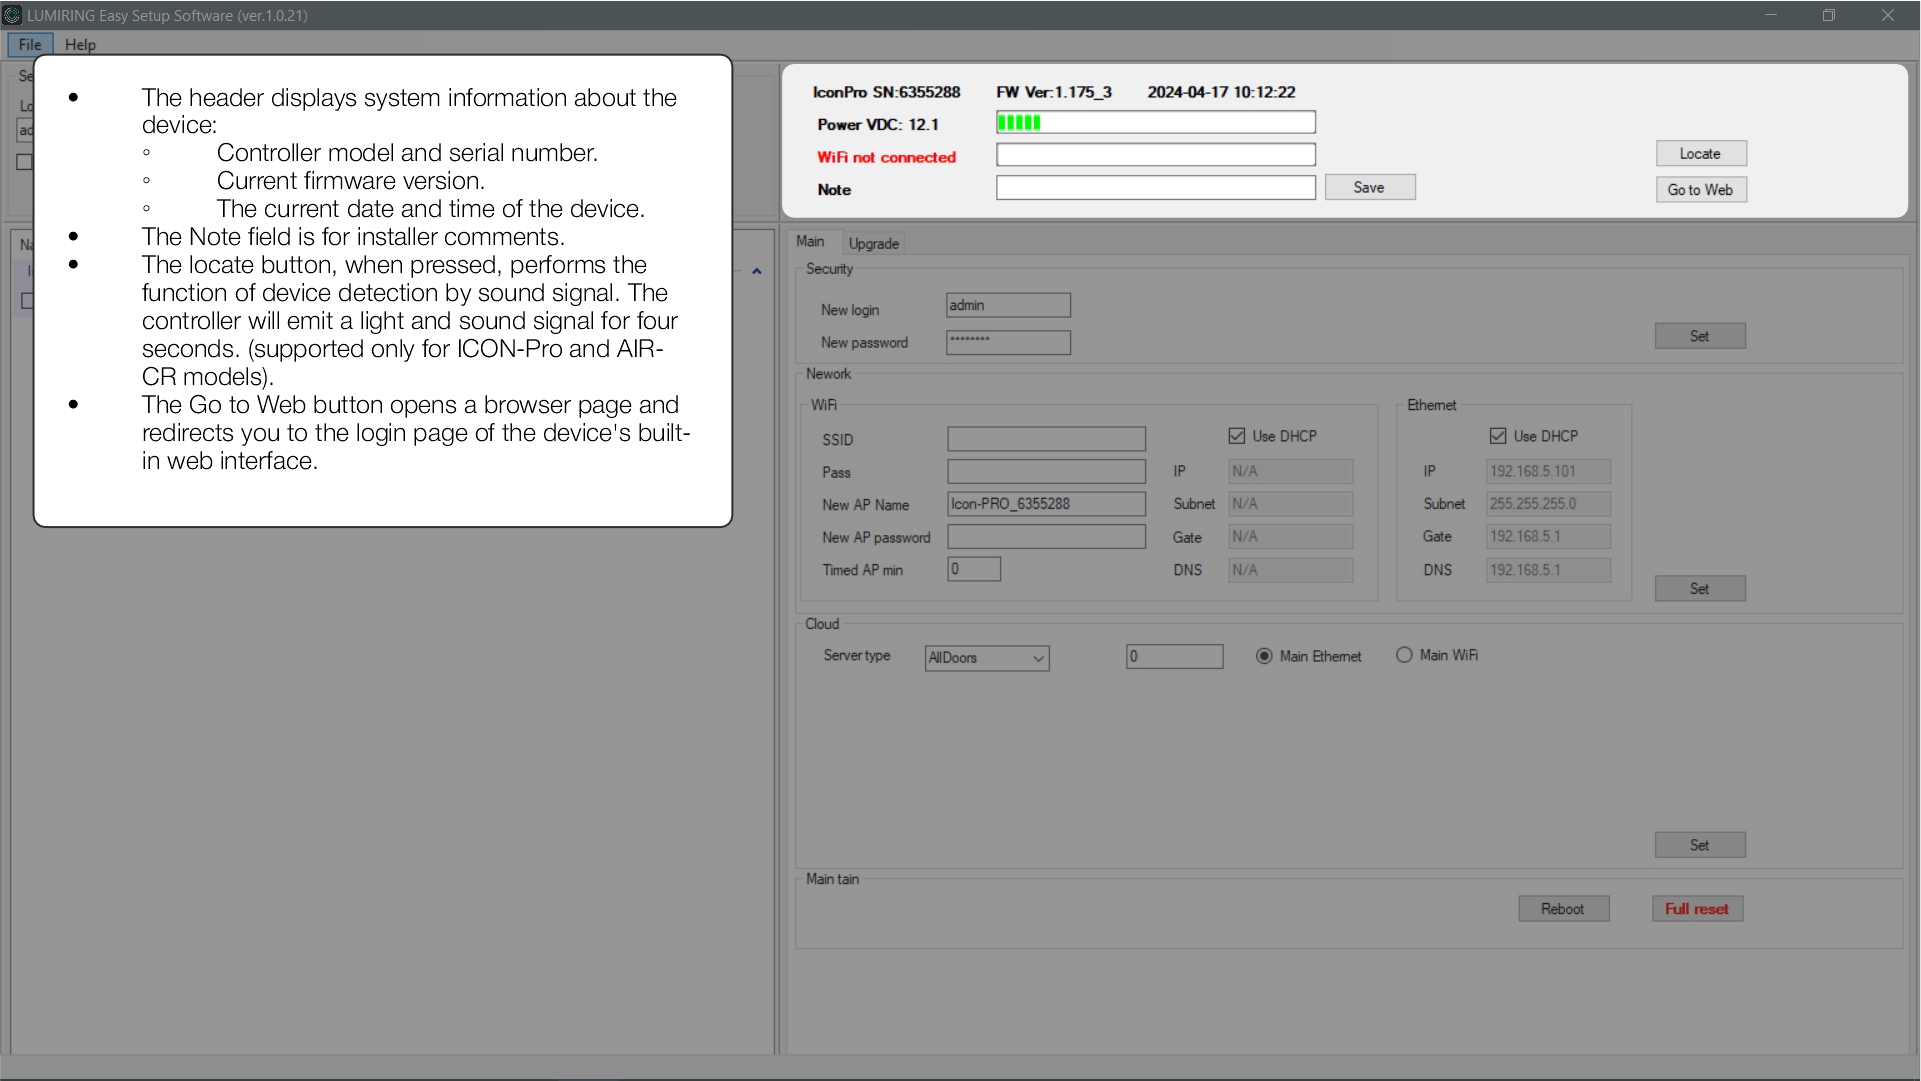Click the date time 2024-04-17 10:12:22
The image size is (1921, 1081).
click(x=1221, y=92)
